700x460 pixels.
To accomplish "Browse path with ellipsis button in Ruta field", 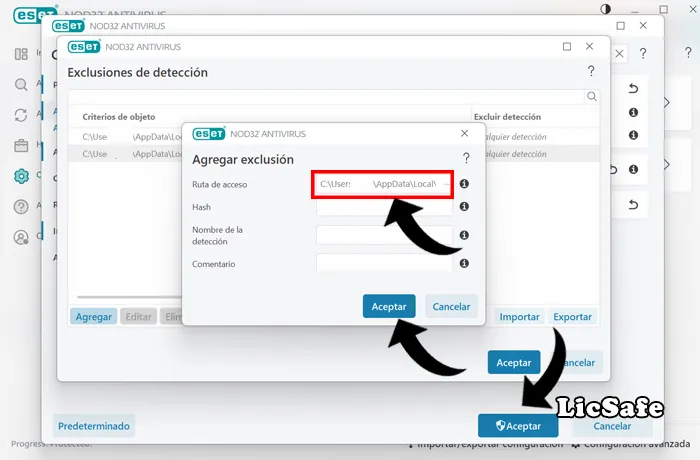I will pos(446,184).
